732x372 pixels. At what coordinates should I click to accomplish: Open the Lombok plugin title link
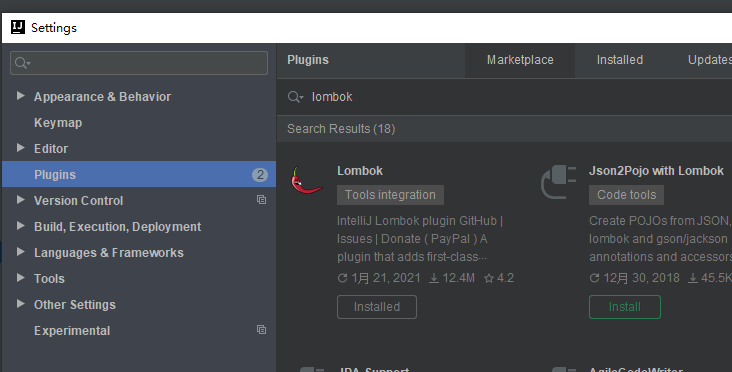tap(360, 171)
